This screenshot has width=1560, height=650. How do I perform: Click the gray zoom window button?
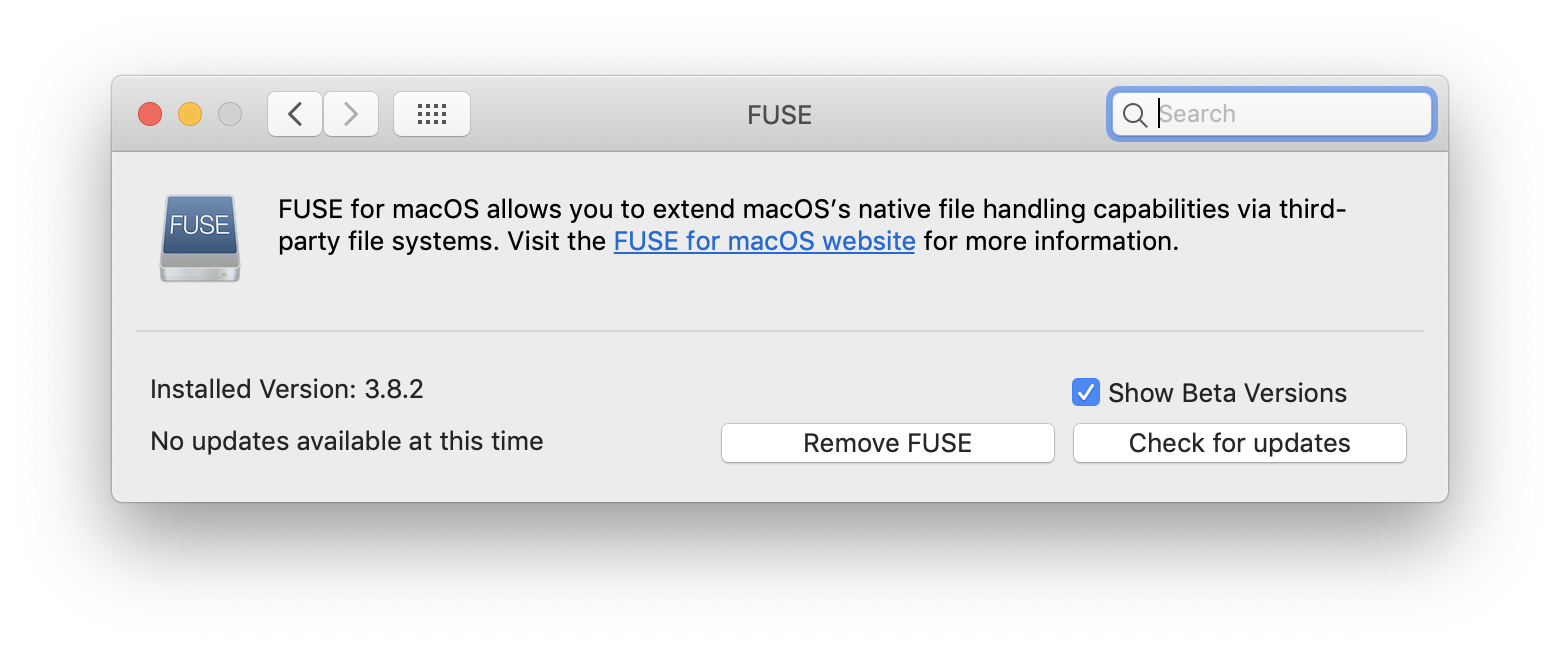[x=230, y=114]
